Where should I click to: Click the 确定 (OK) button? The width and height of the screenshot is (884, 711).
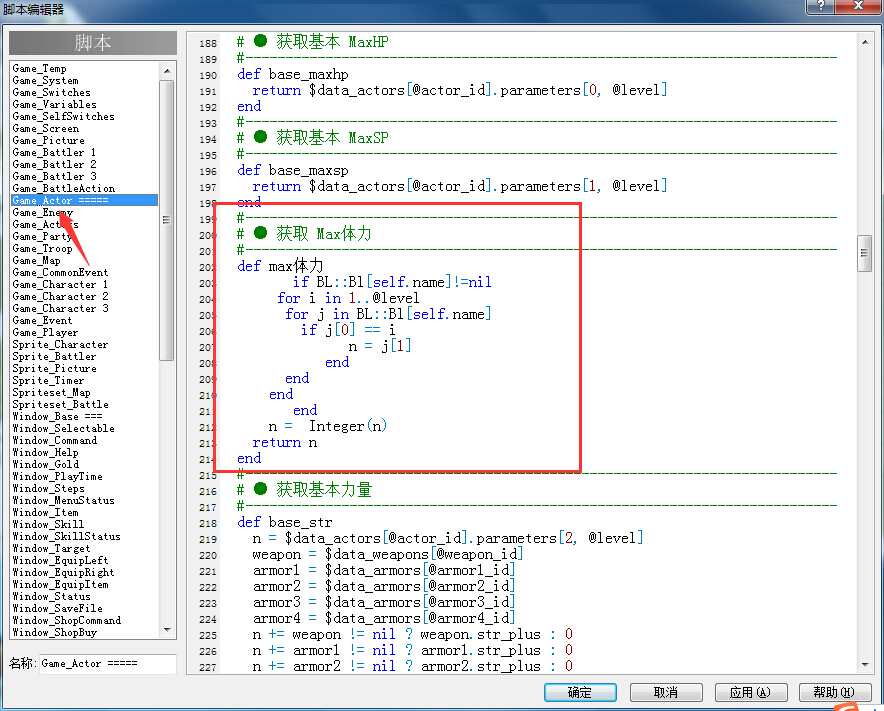580,692
